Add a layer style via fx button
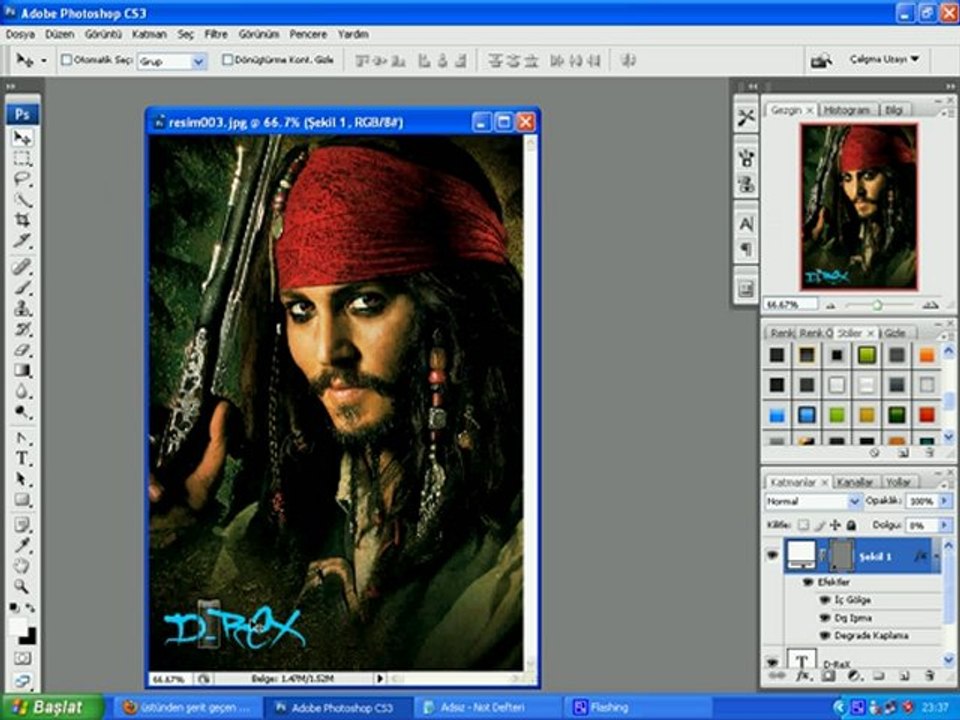Image resolution: width=960 pixels, height=720 pixels. click(803, 677)
